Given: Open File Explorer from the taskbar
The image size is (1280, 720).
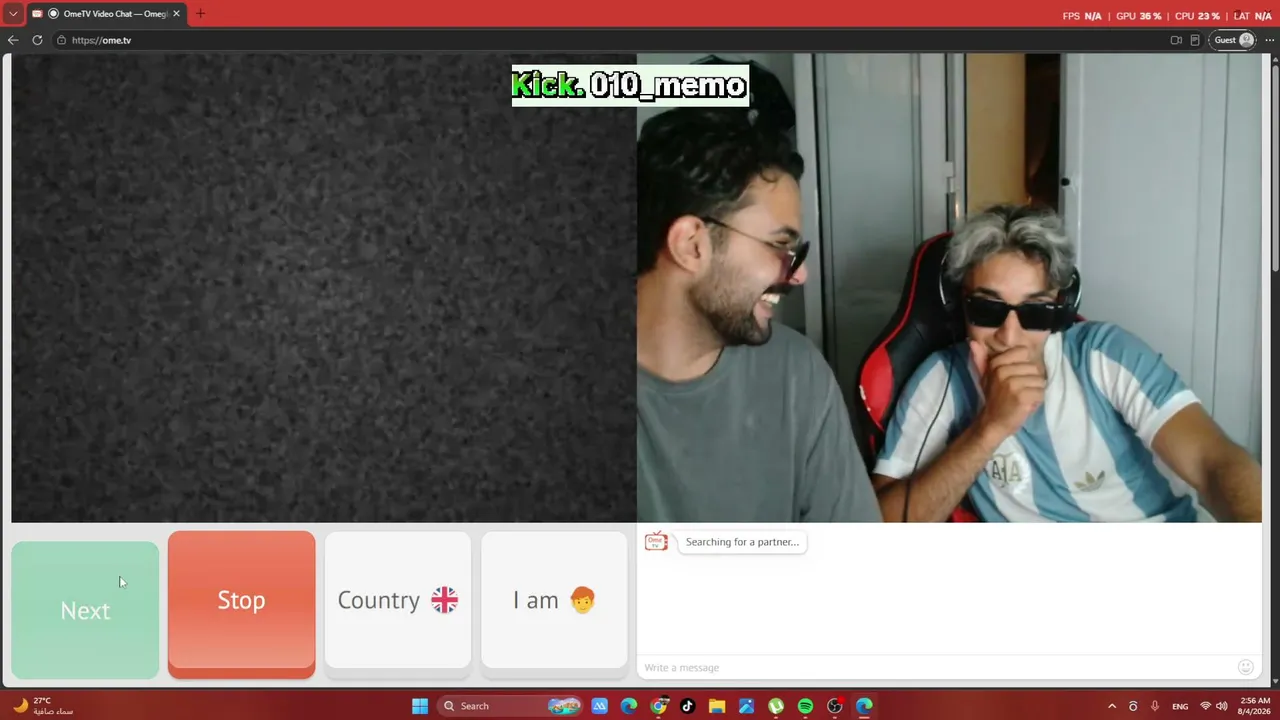Looking at the screenshot, I should [717, 706].
